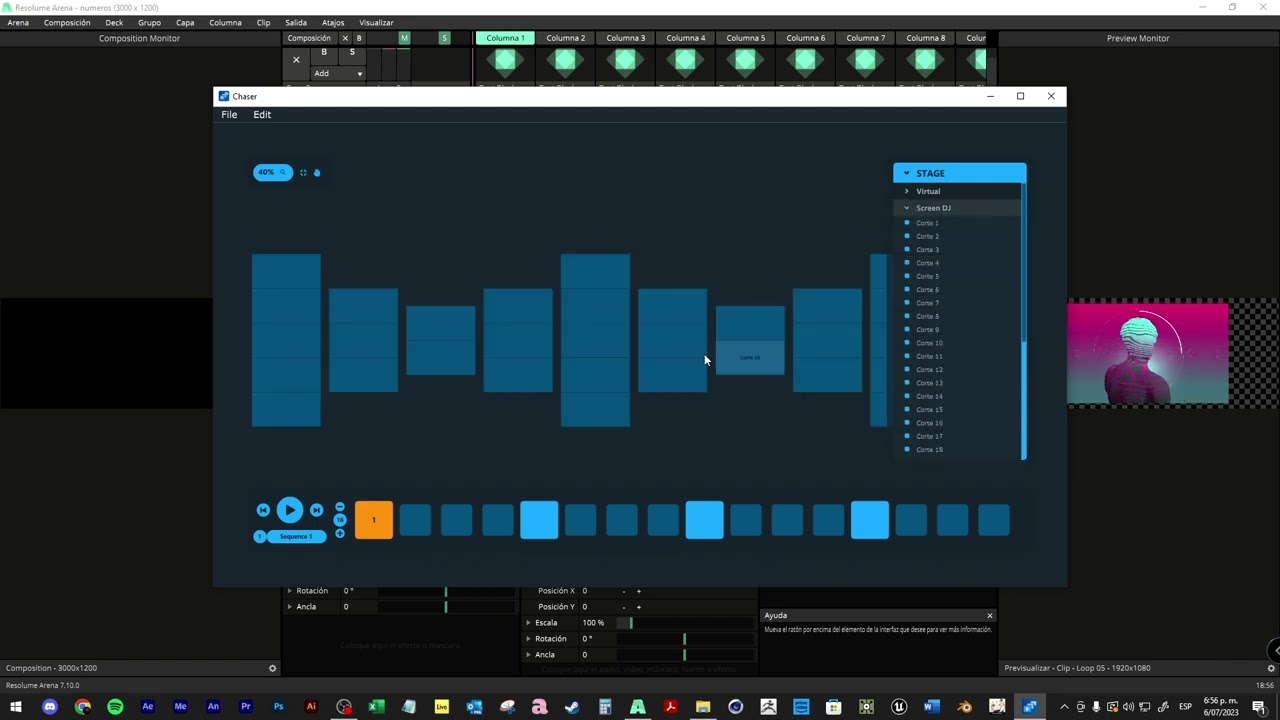Open the Visualizar menu in Resolume
The width and height of the screenshot is (1280, 720).
pos(376,22)
